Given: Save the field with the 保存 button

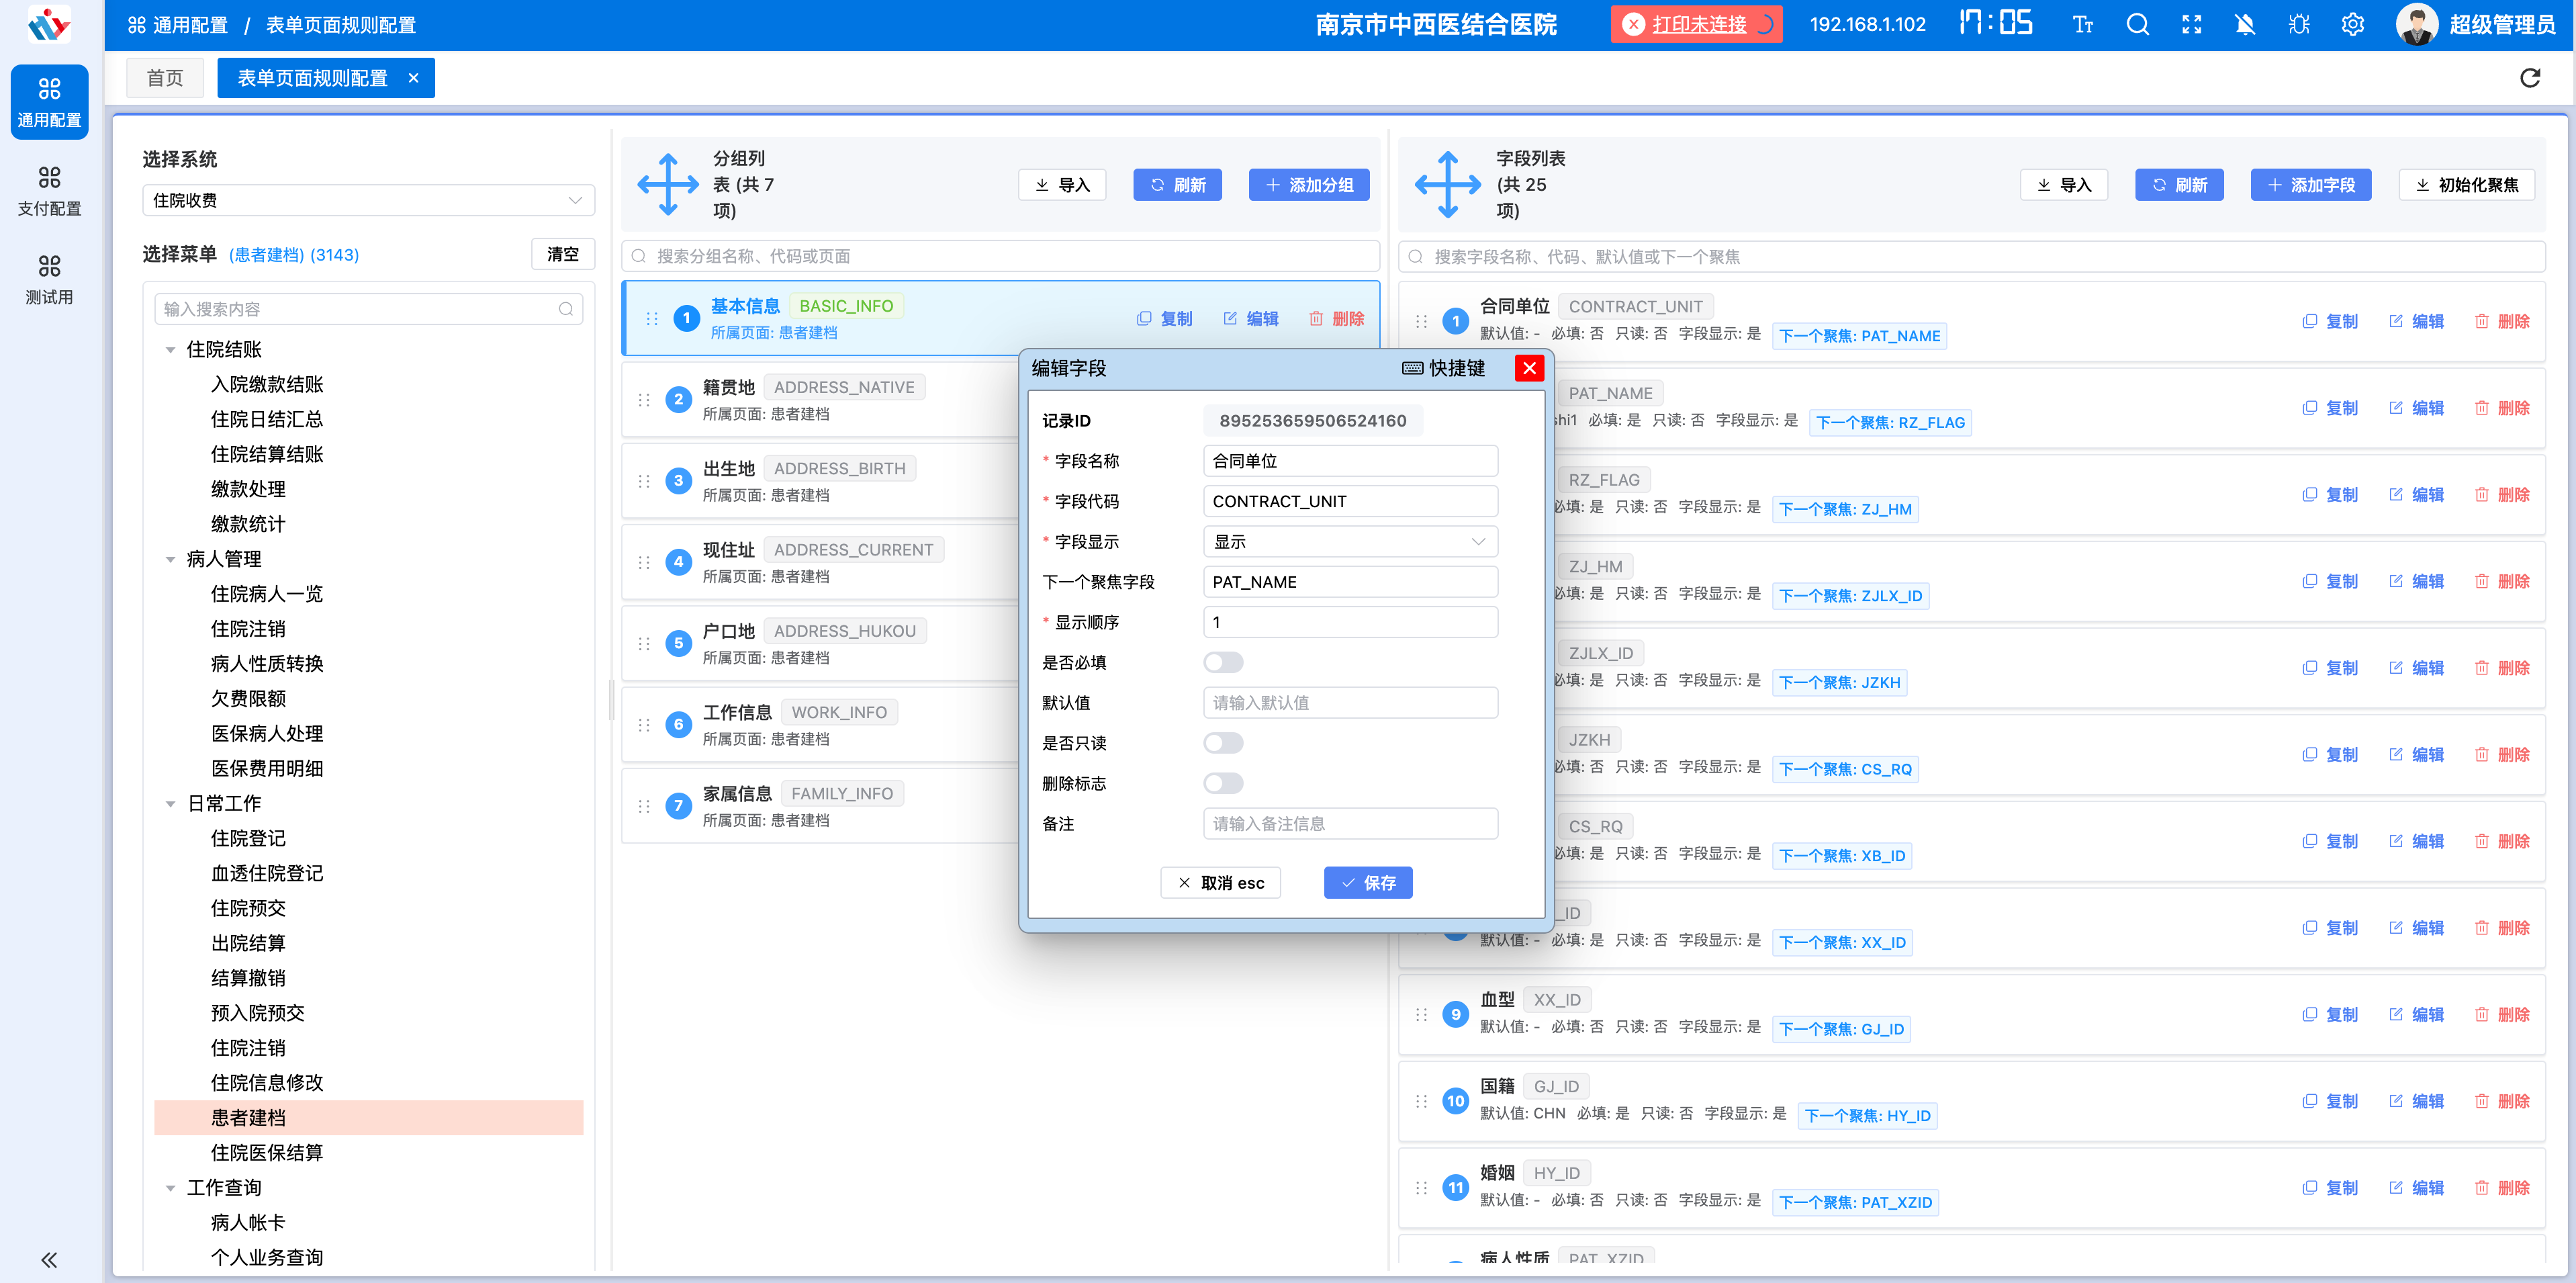Looking at the screenshot, I should pos(1368,882).
